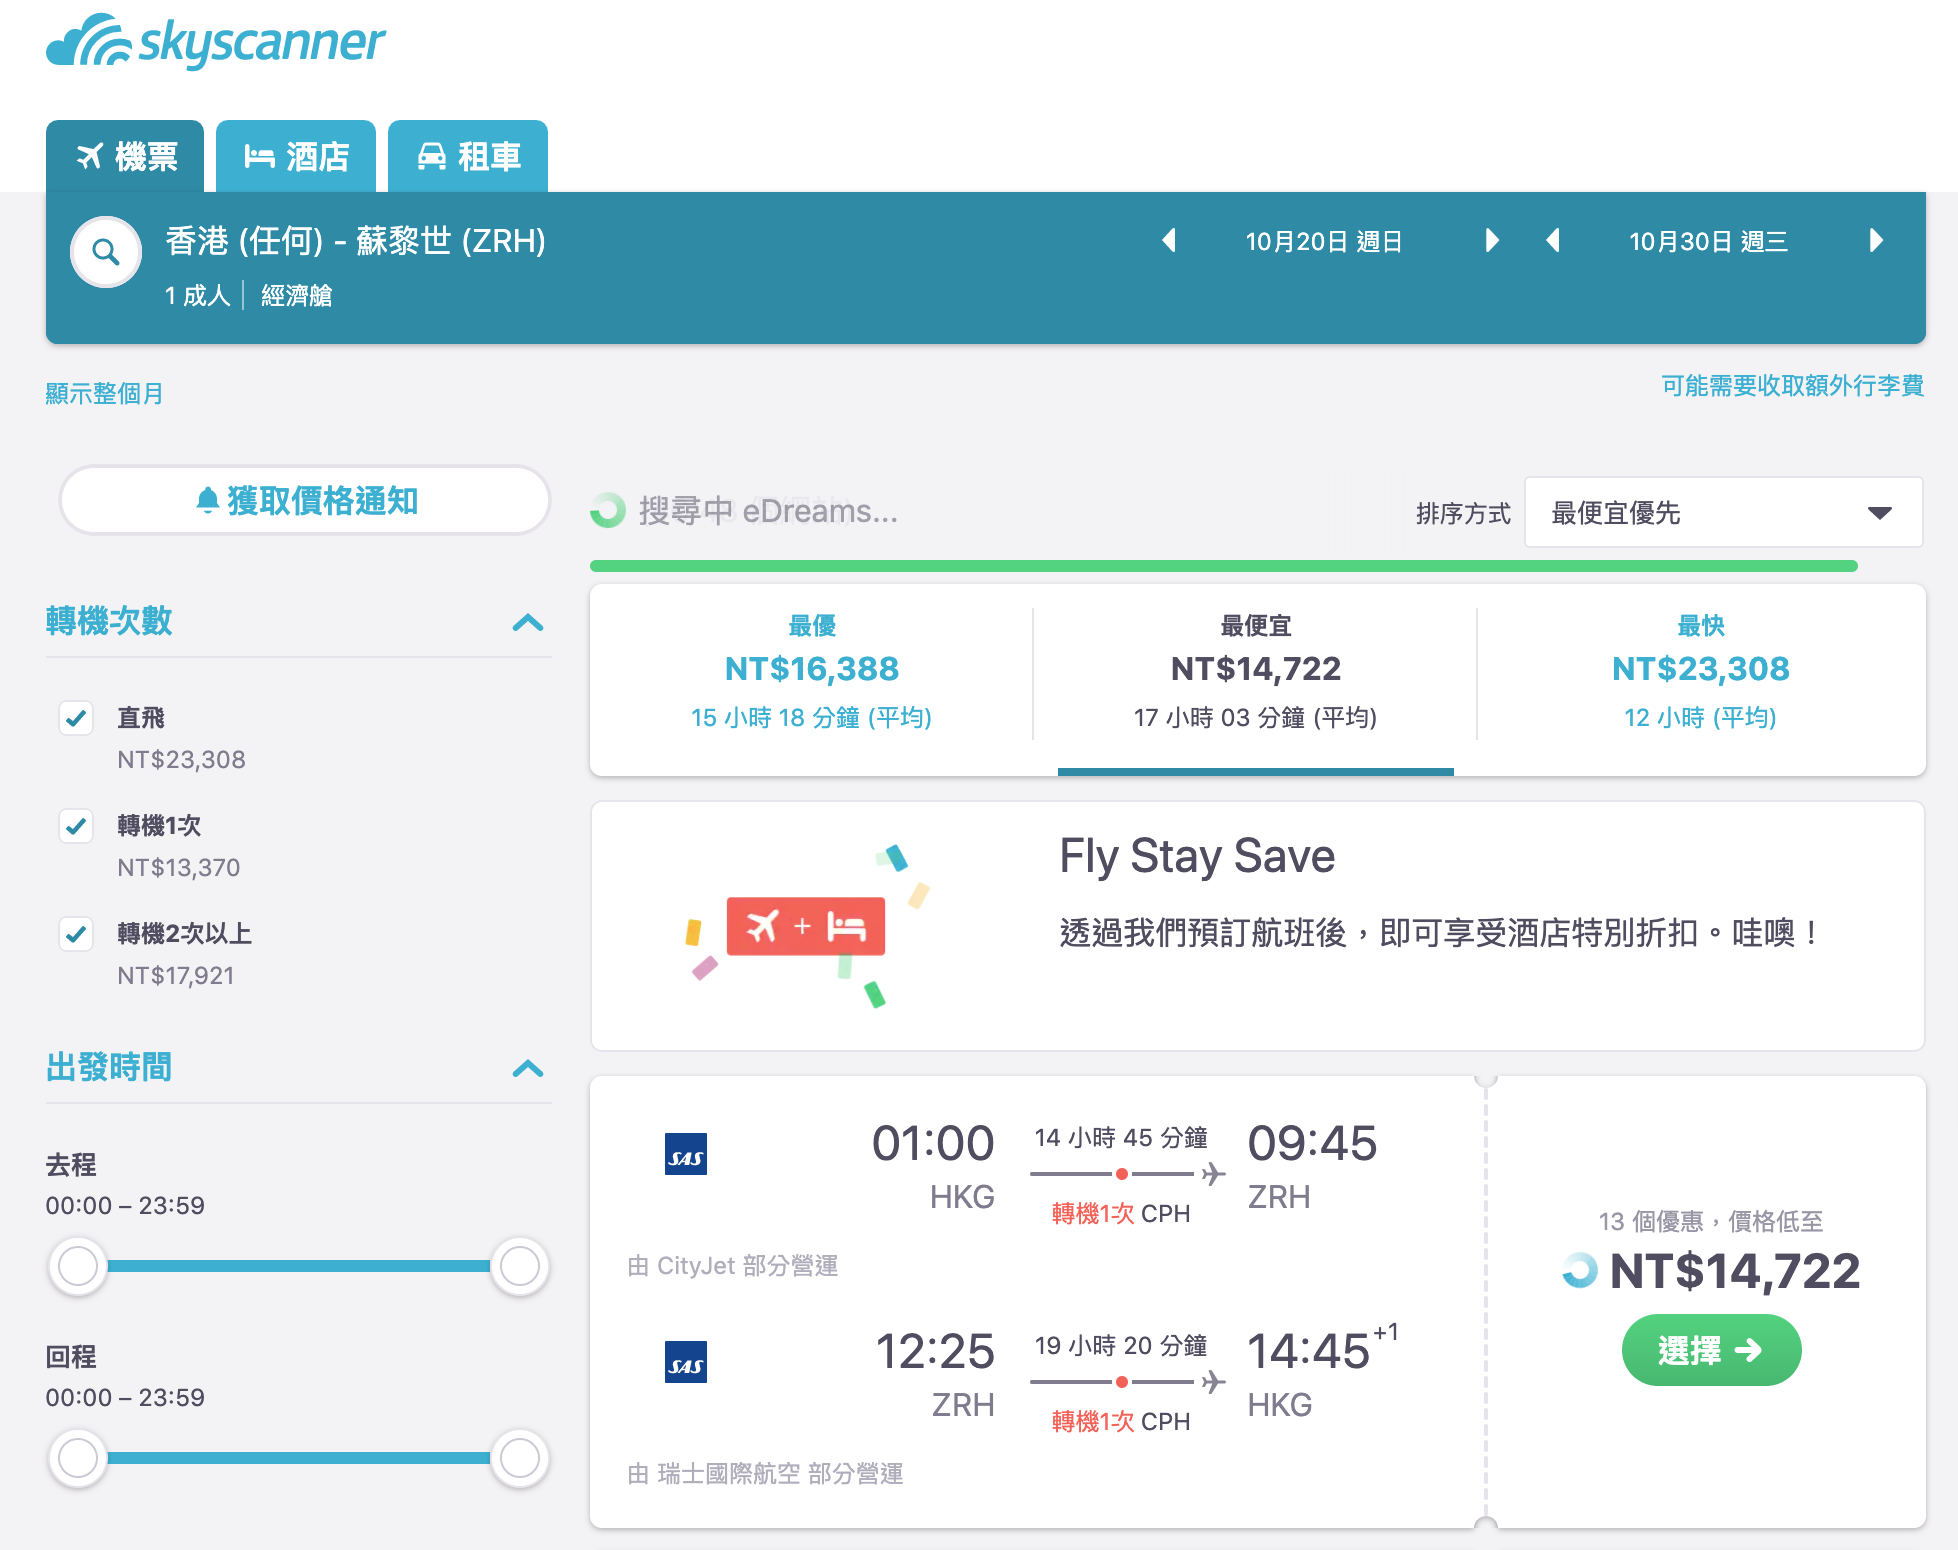Click the SAS airline logo on return flight
This screenshot has height=1550, width=1958.
686,1360
